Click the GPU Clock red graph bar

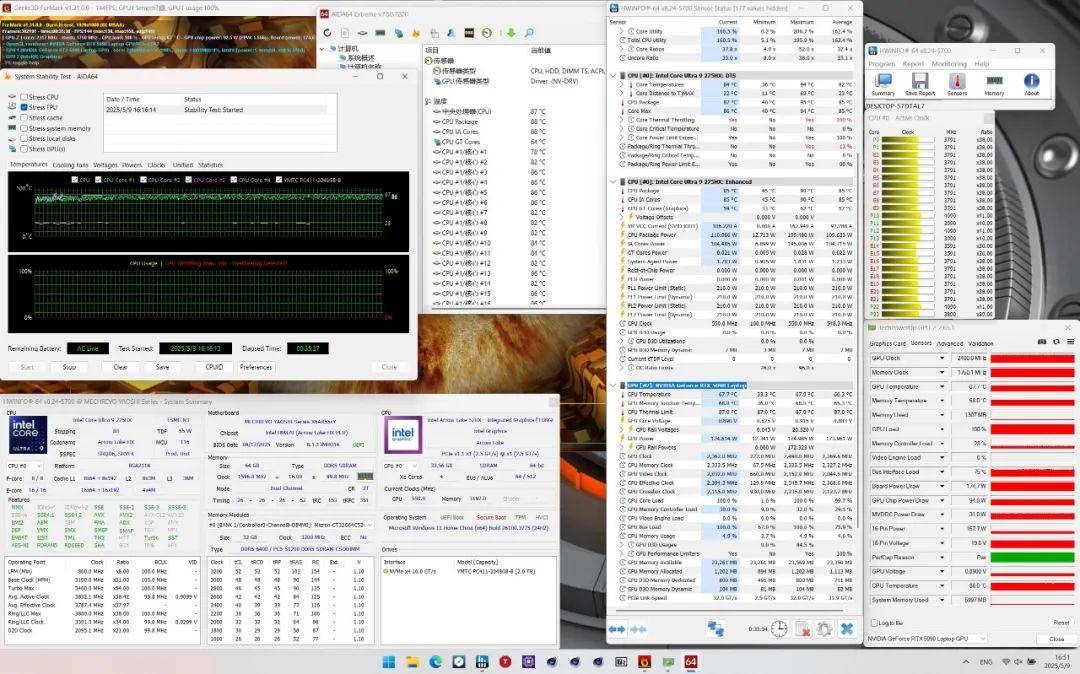coord(1032,358)
